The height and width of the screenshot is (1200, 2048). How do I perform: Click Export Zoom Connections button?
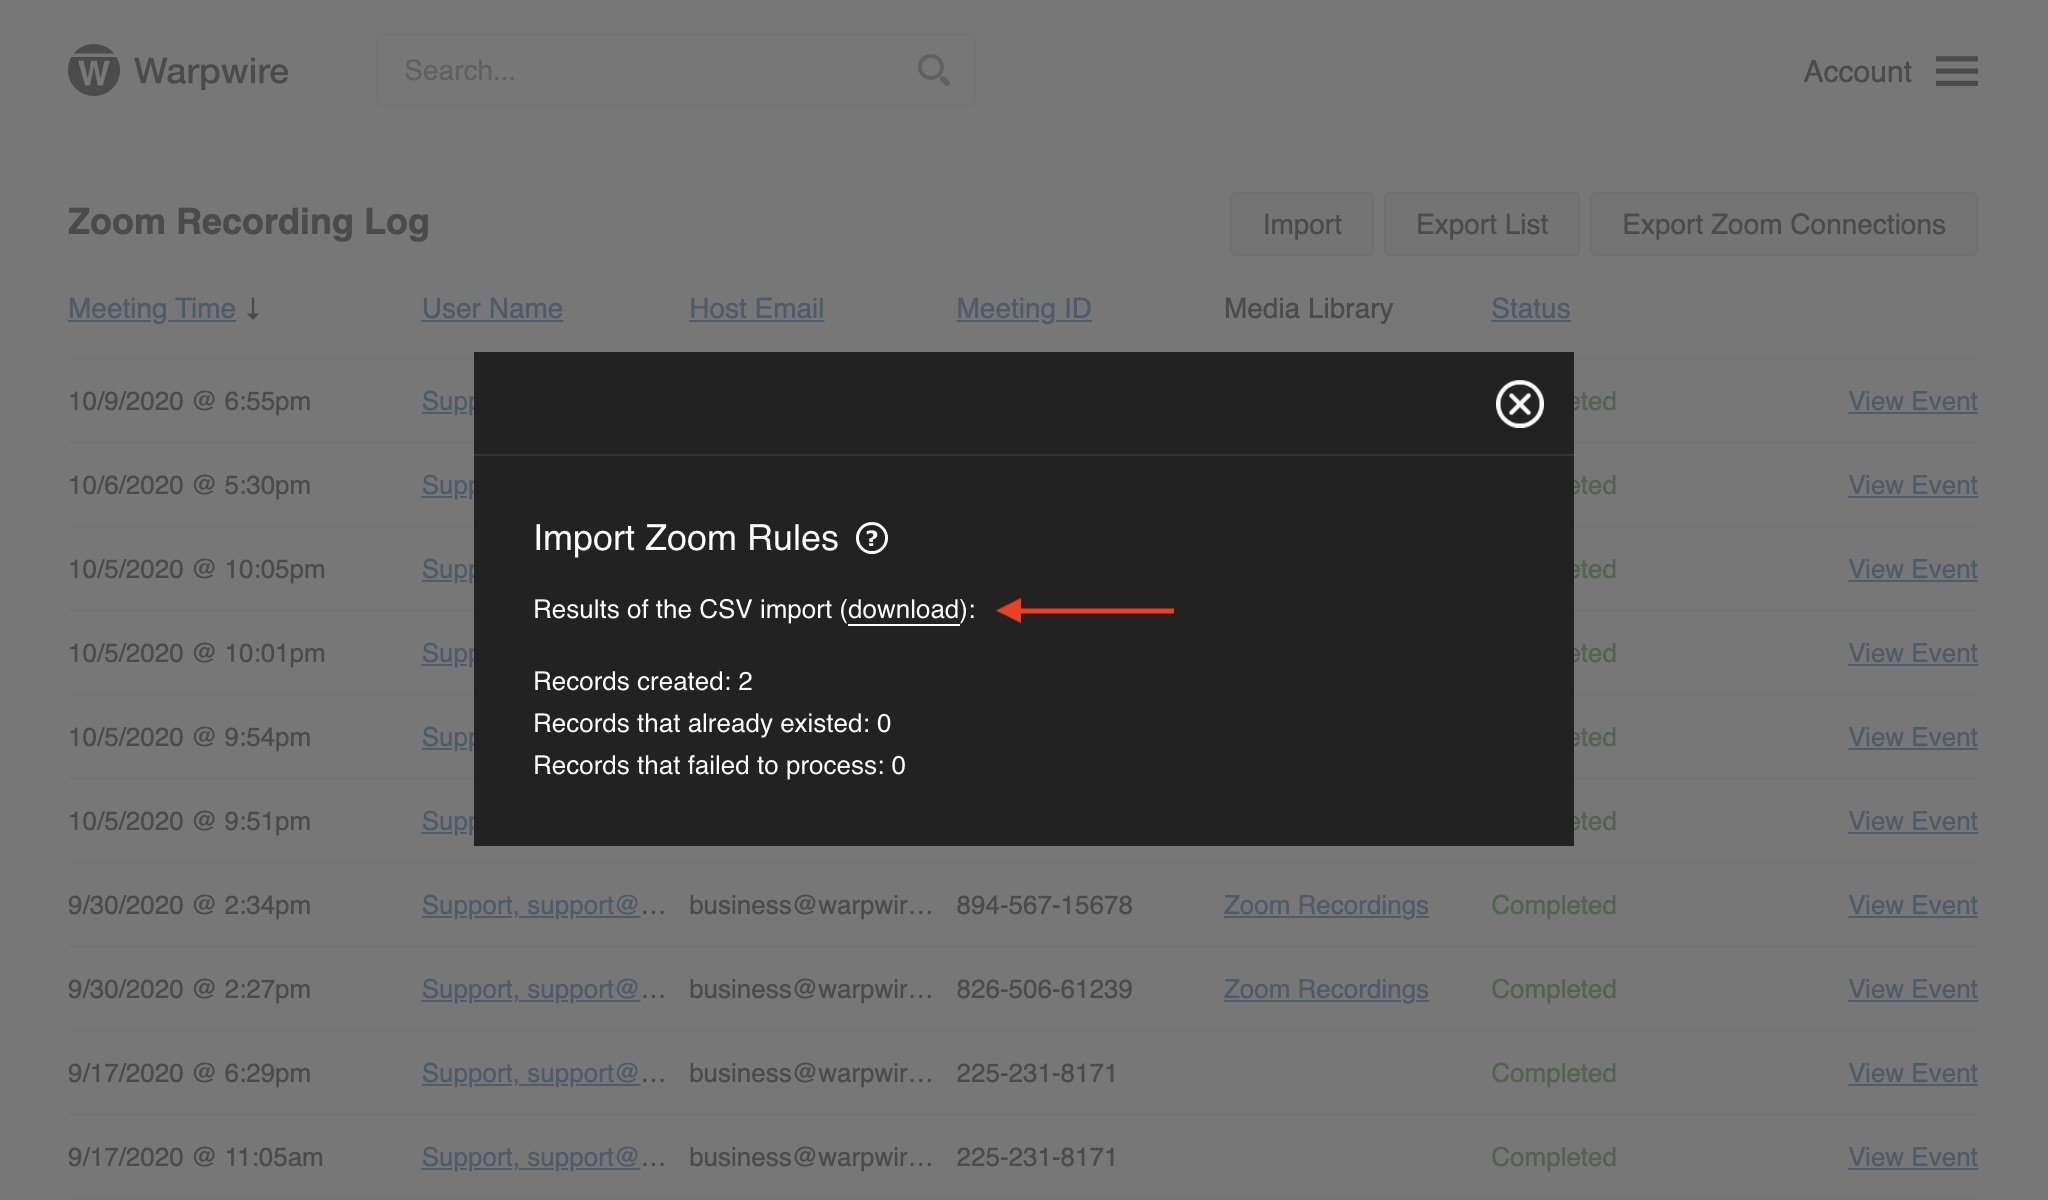[x=1783, y=224]
